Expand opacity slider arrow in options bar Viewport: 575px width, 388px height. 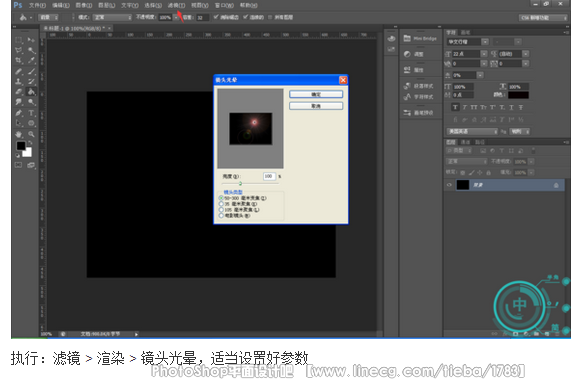(176, 18)
